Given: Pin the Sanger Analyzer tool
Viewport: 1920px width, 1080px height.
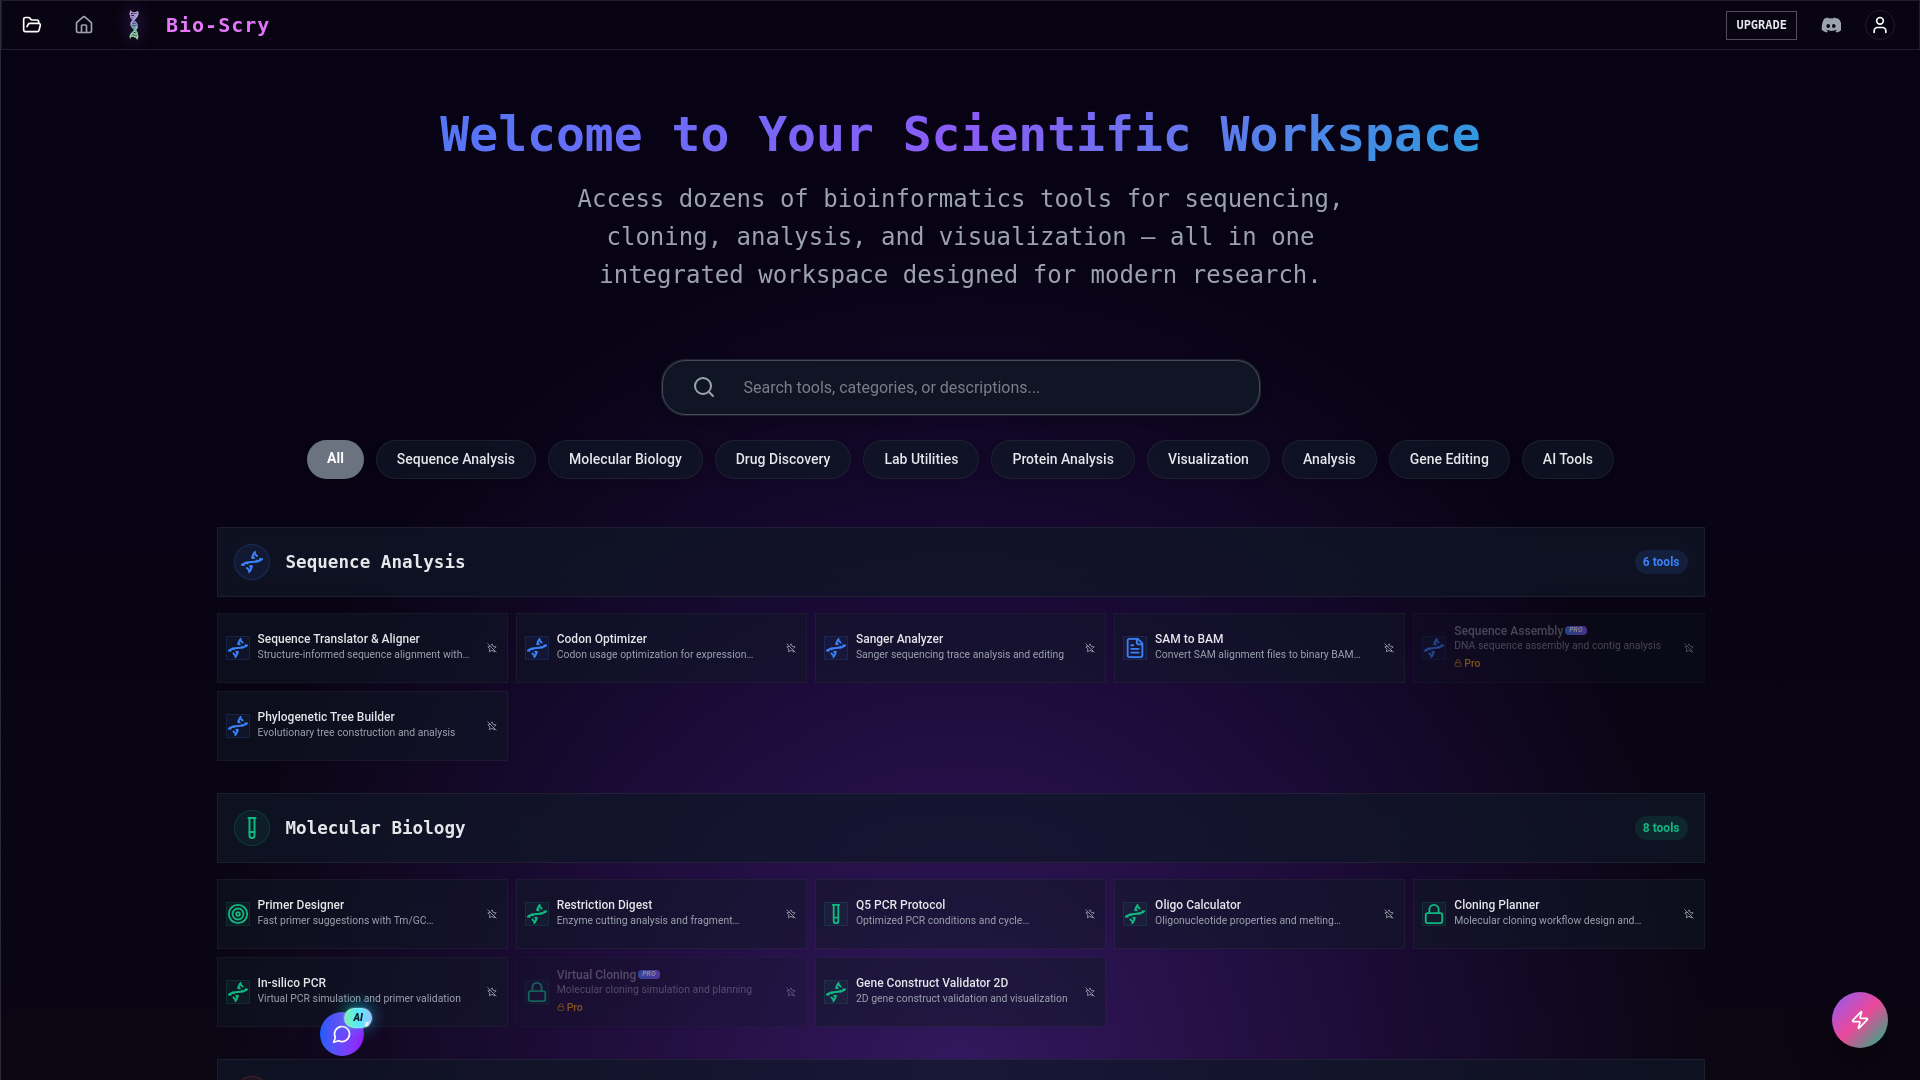Looking at the screenshot, I should (x=1090, y=648).
